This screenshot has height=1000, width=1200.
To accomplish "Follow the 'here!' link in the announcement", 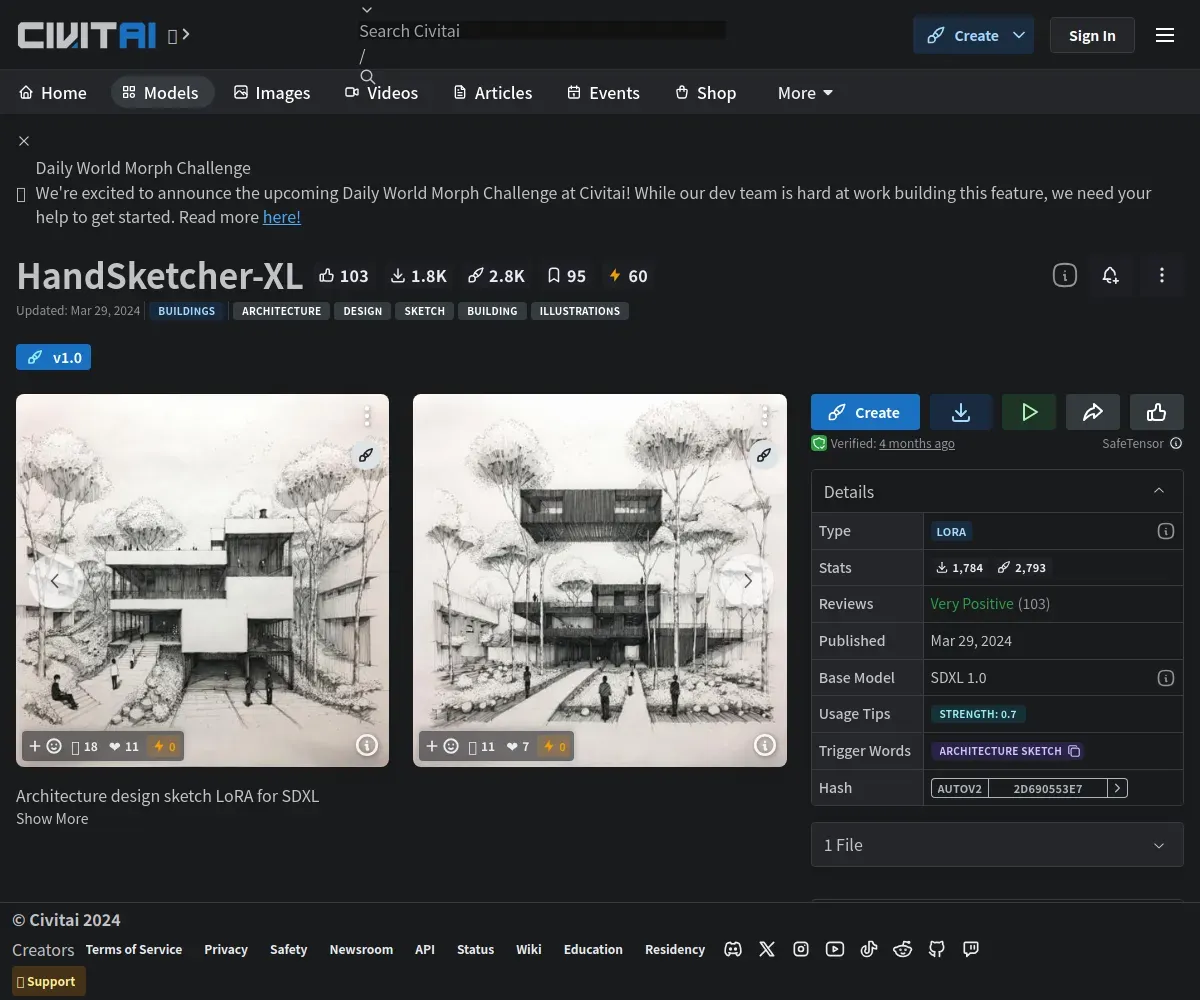I will pyautogui.click(x=282, y=217).
